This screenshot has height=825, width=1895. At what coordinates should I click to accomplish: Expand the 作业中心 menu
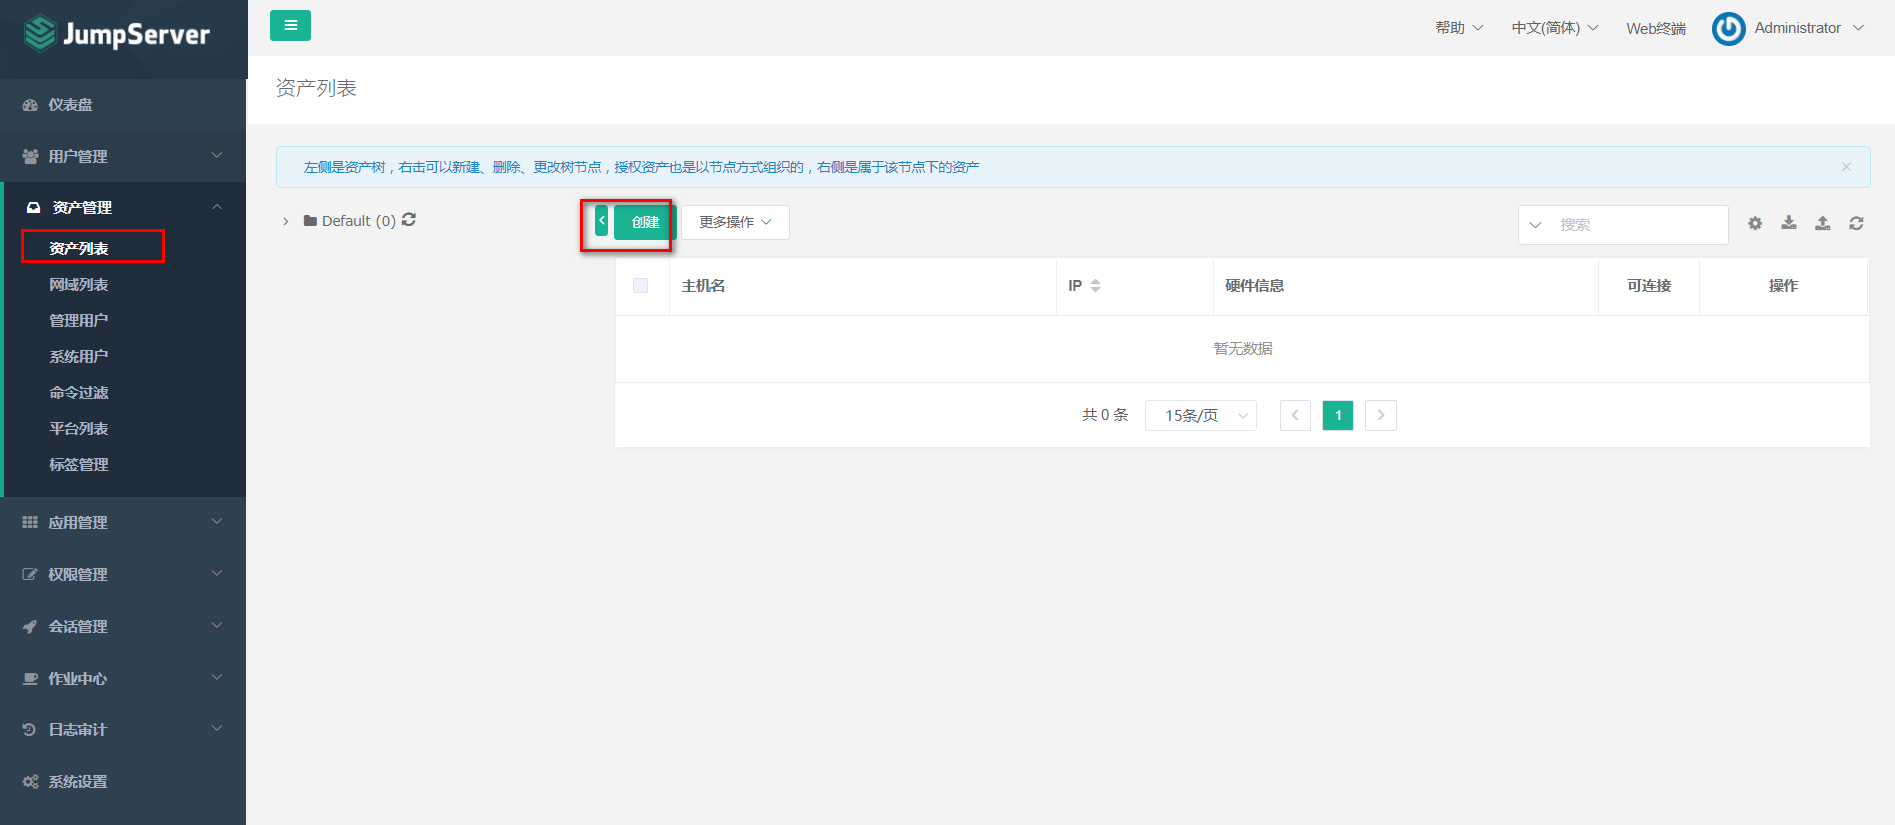[123, 678]
